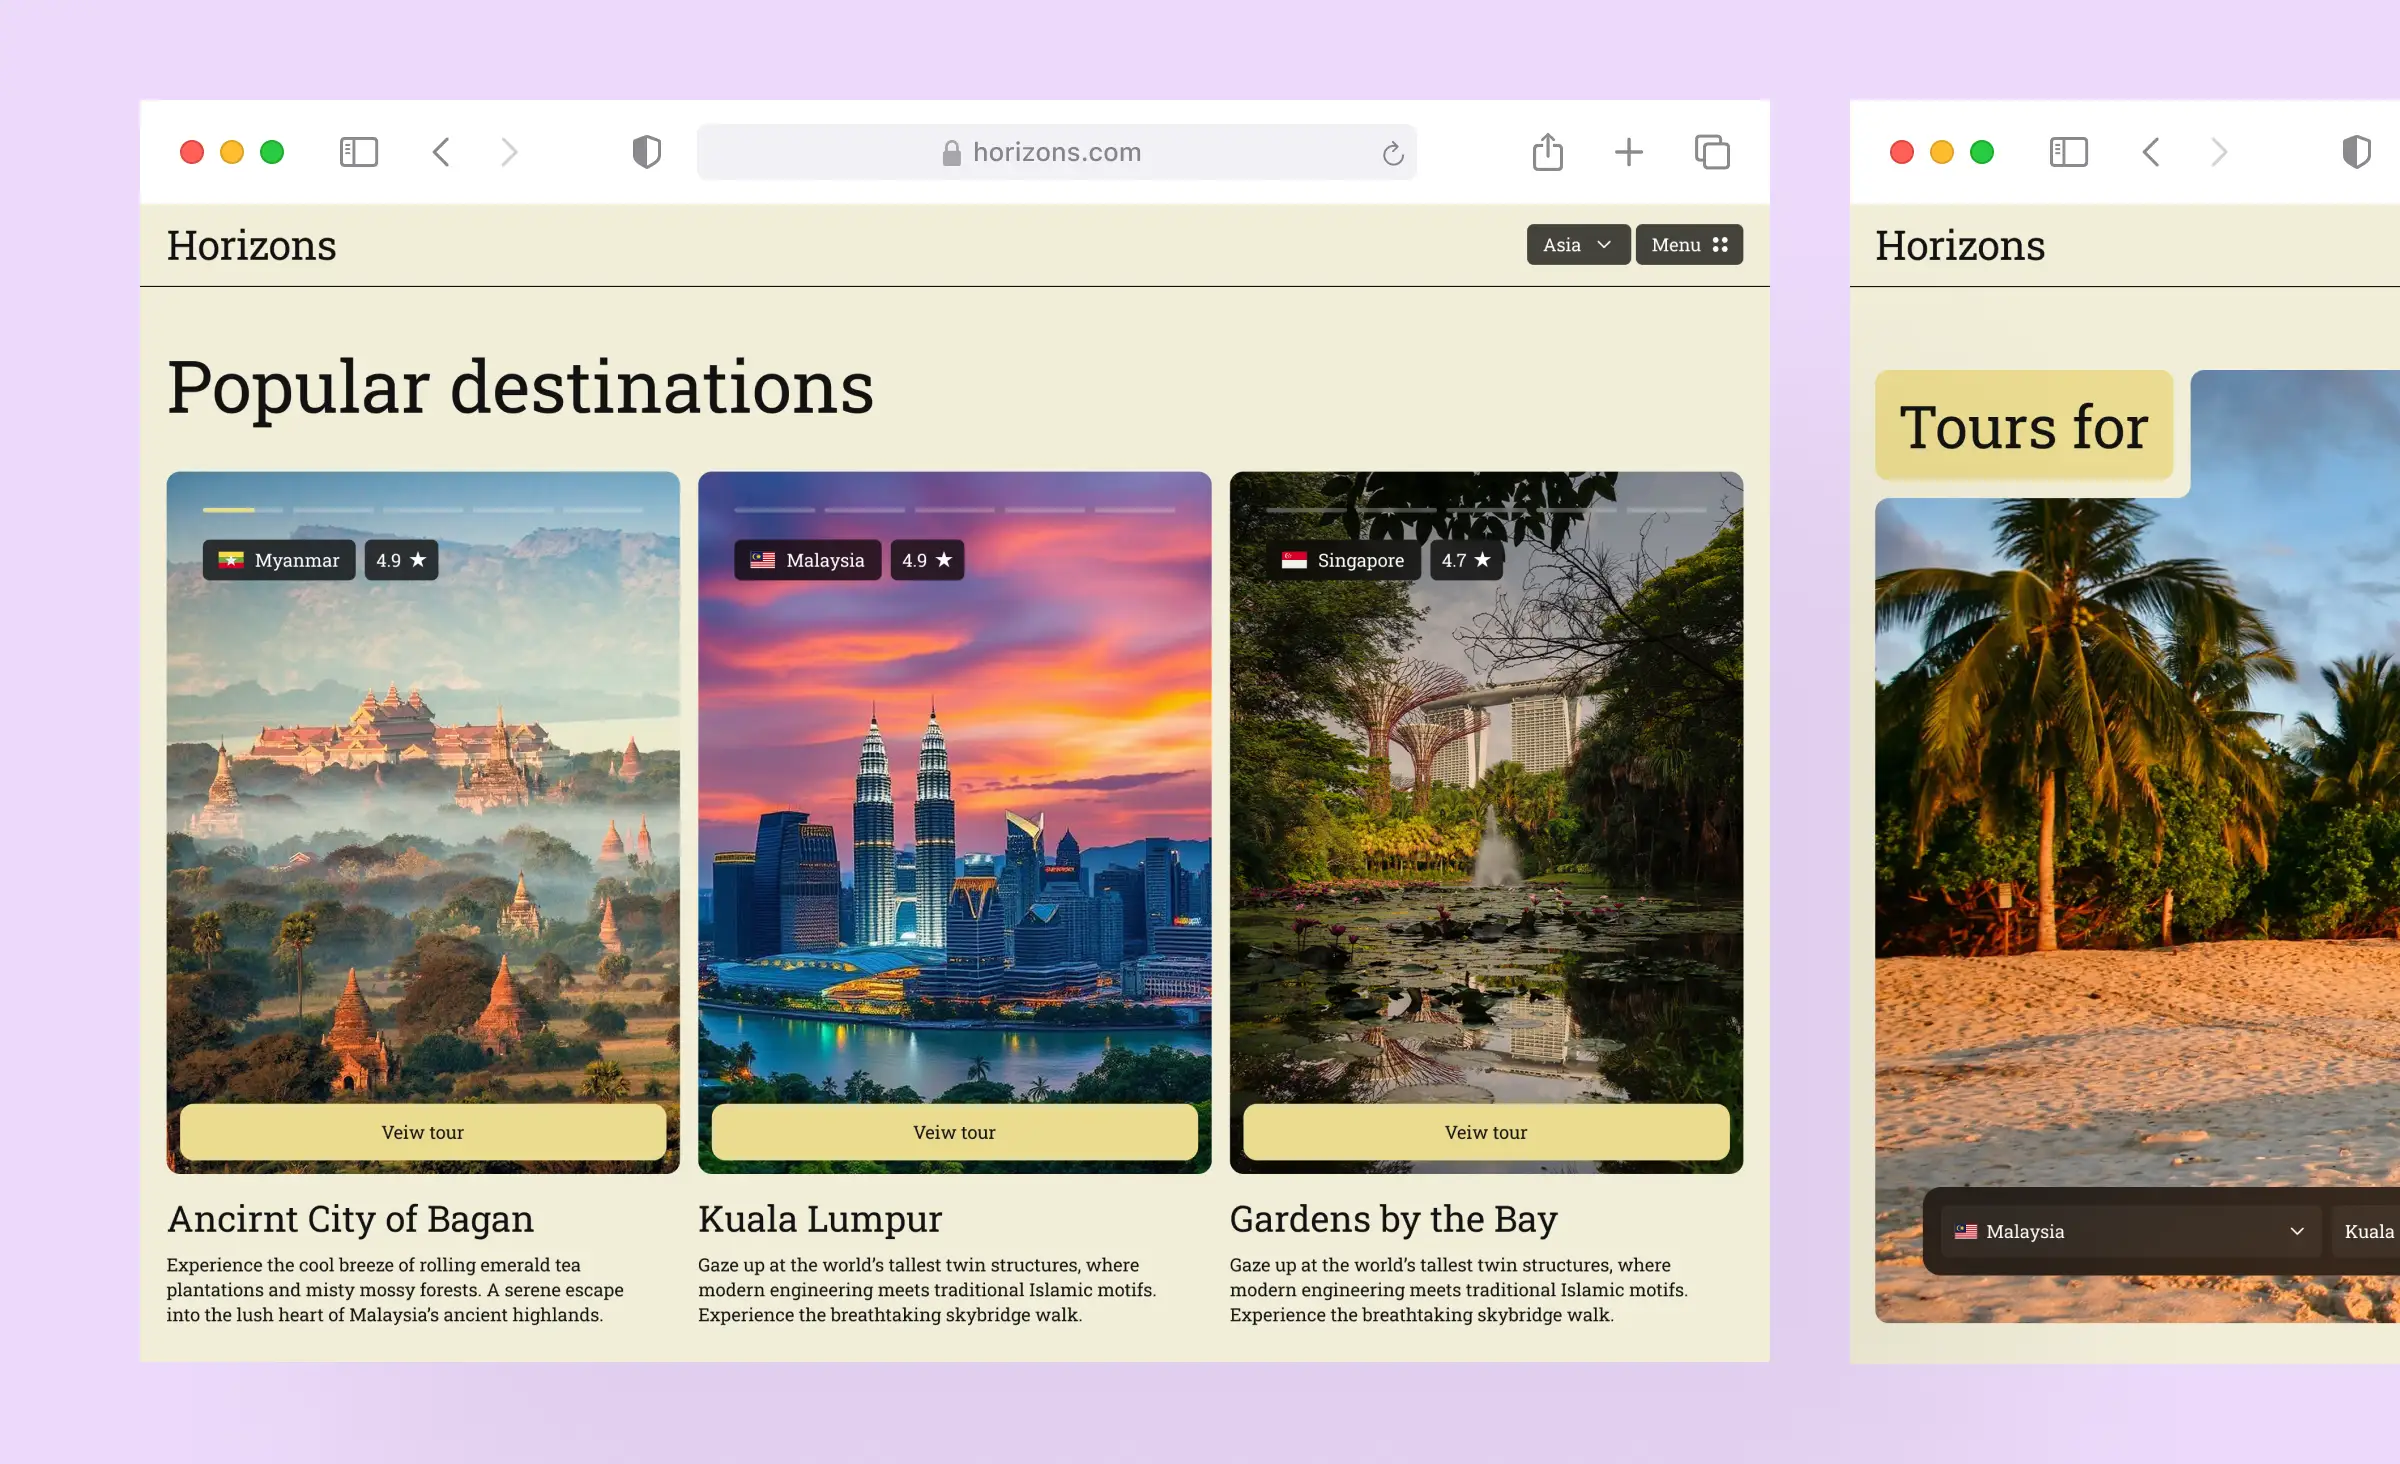Image resolution: width=2400 pixels, height=1464 pixels.
Task: Open the Asia region dropdown
Action: click(x=1577, y=244)
